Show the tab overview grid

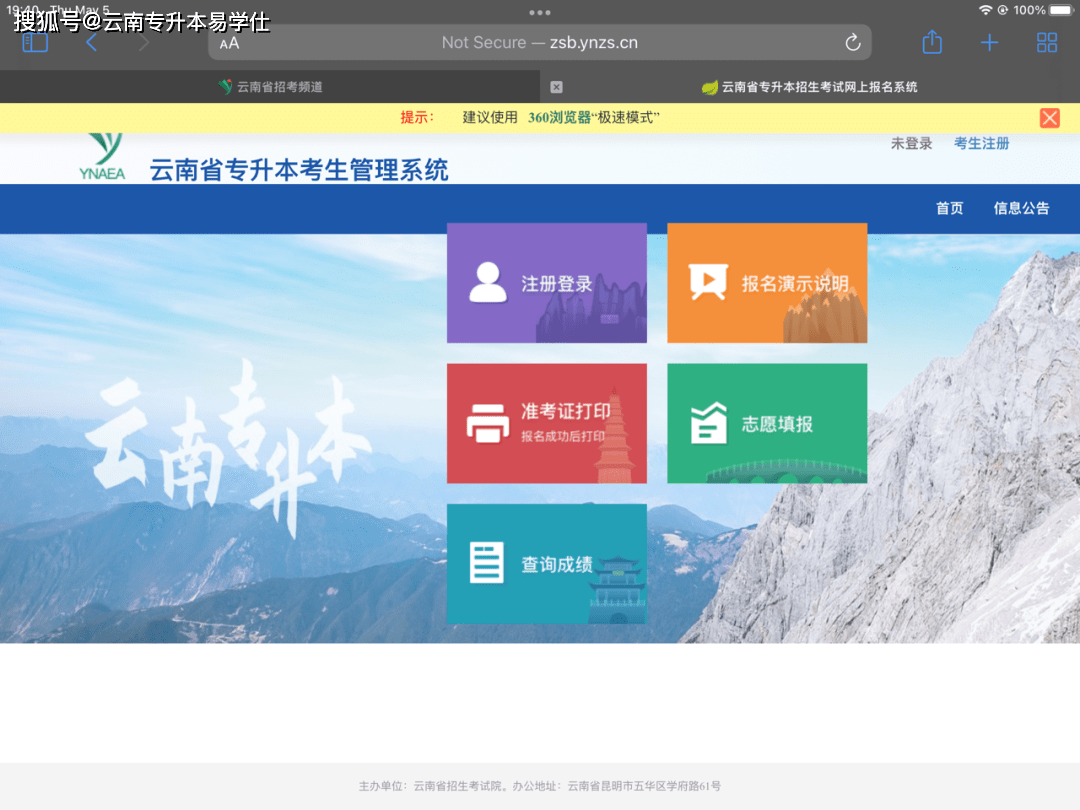coord(1046,43)
